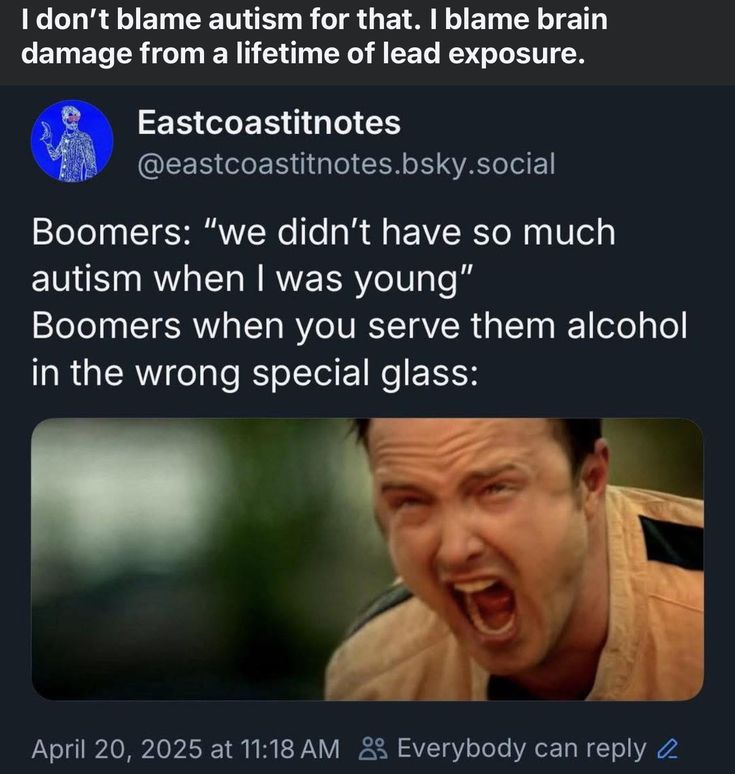
Task: Open the Eastcoastitnotes profile avatar
Action: pos(73,140)
